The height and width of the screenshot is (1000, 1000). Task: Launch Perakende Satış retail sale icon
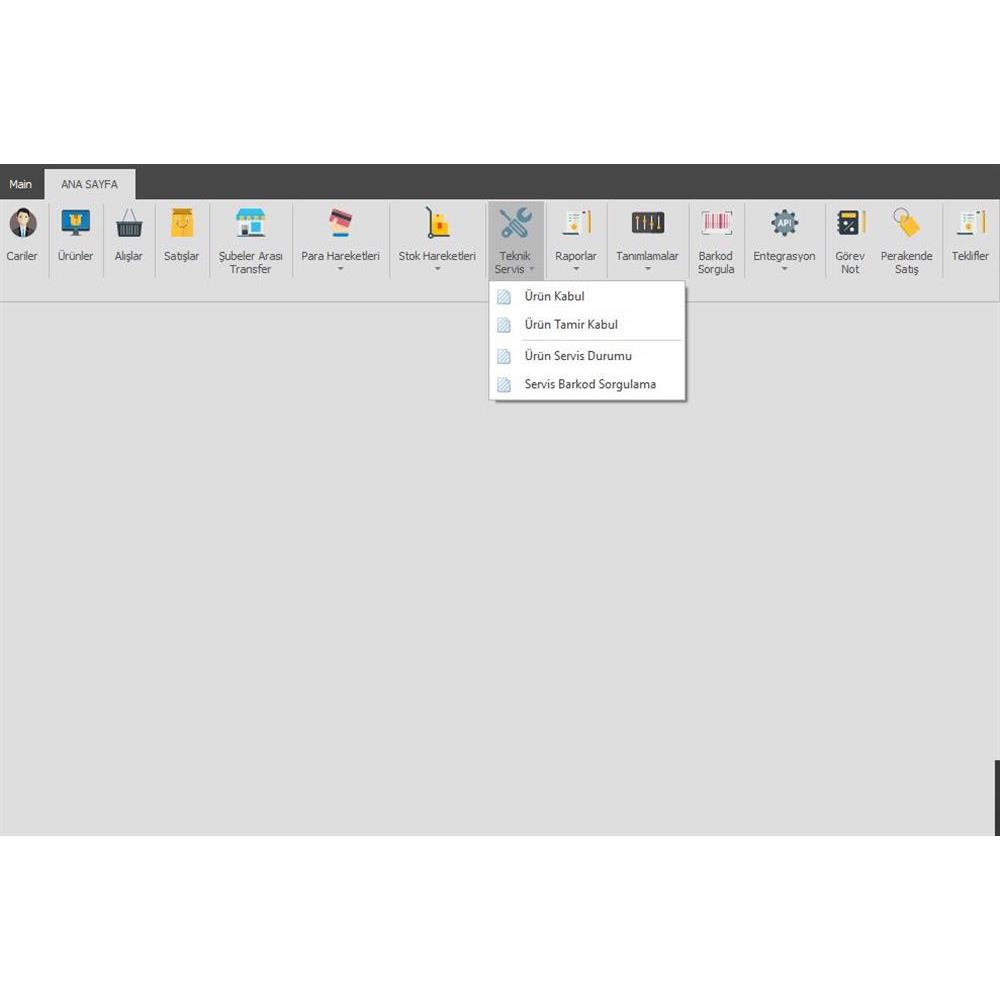[906, 224]
